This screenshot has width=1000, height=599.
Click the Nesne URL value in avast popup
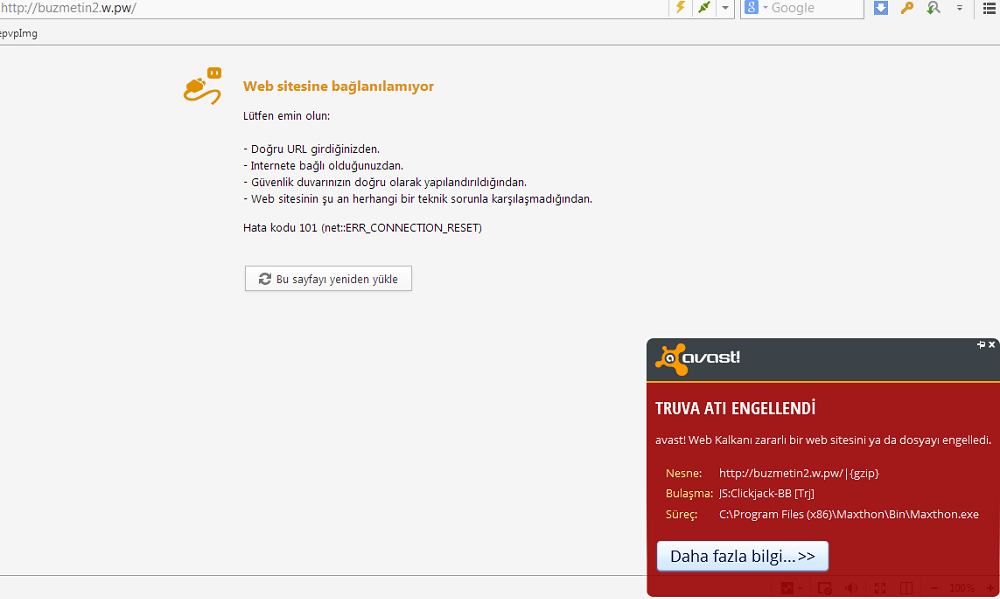[799, 473]
